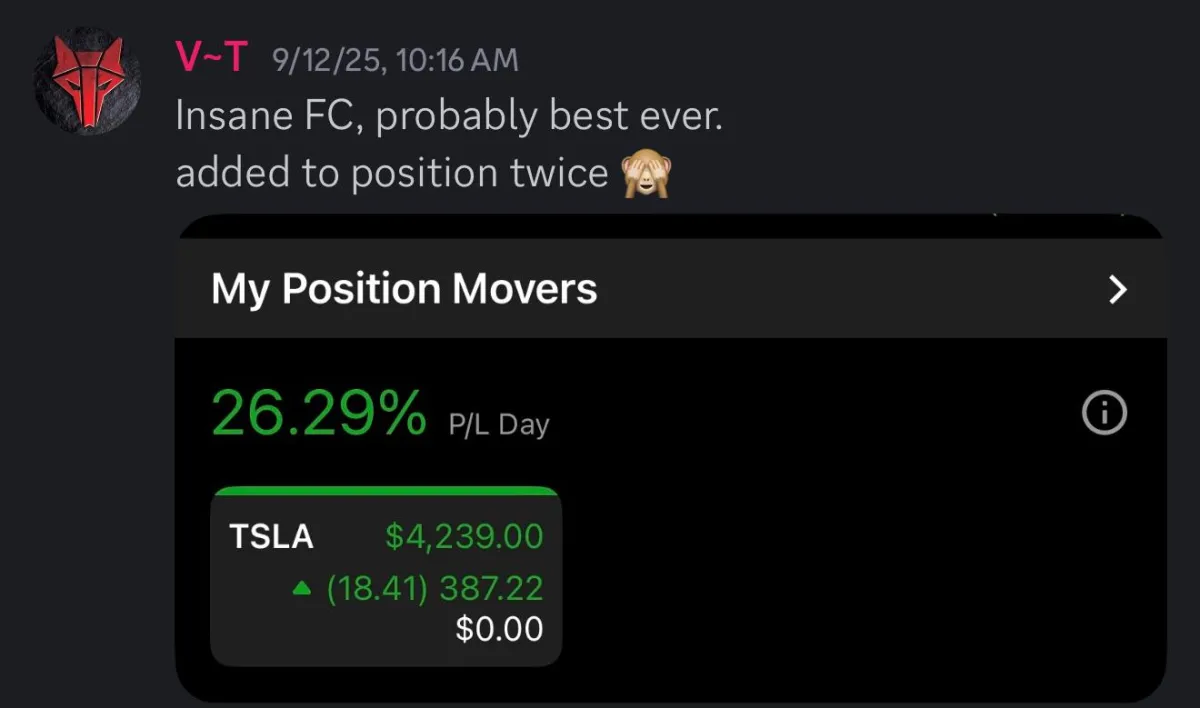Open the My Position Movers header

[404, 290]
